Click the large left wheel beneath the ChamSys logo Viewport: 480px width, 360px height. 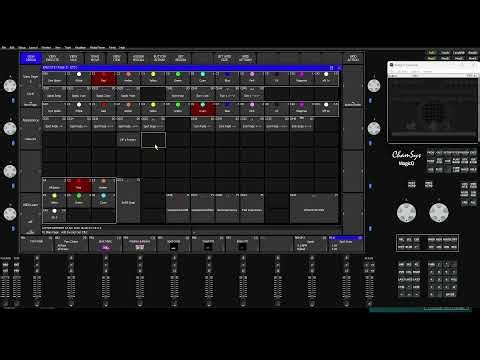point(406,212)
